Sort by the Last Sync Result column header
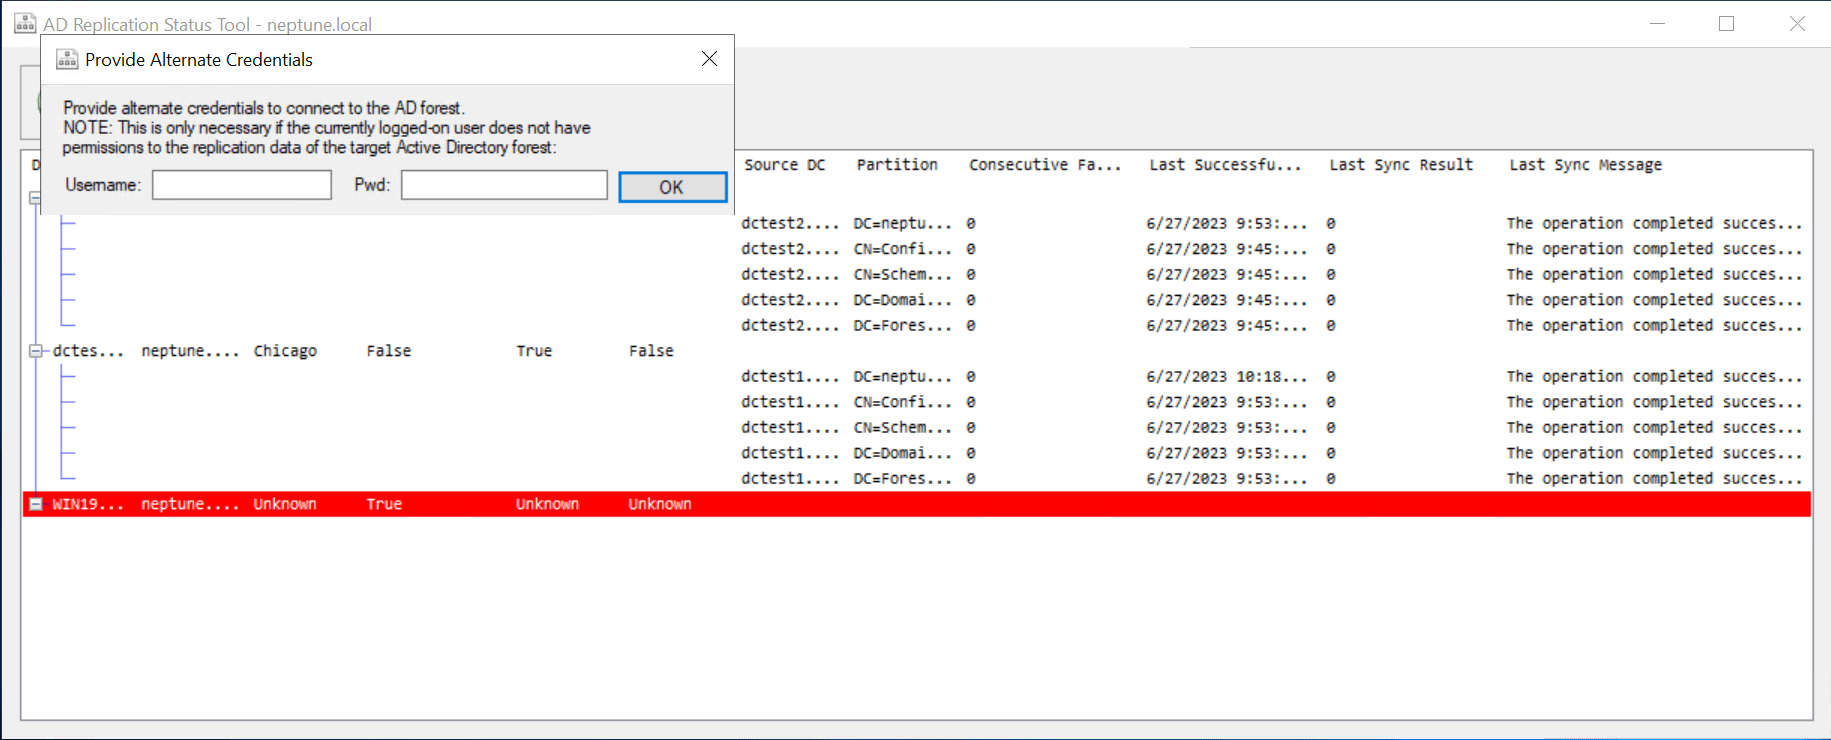The height and width of the screenshot is (740, 1831). coord(1401,165)
